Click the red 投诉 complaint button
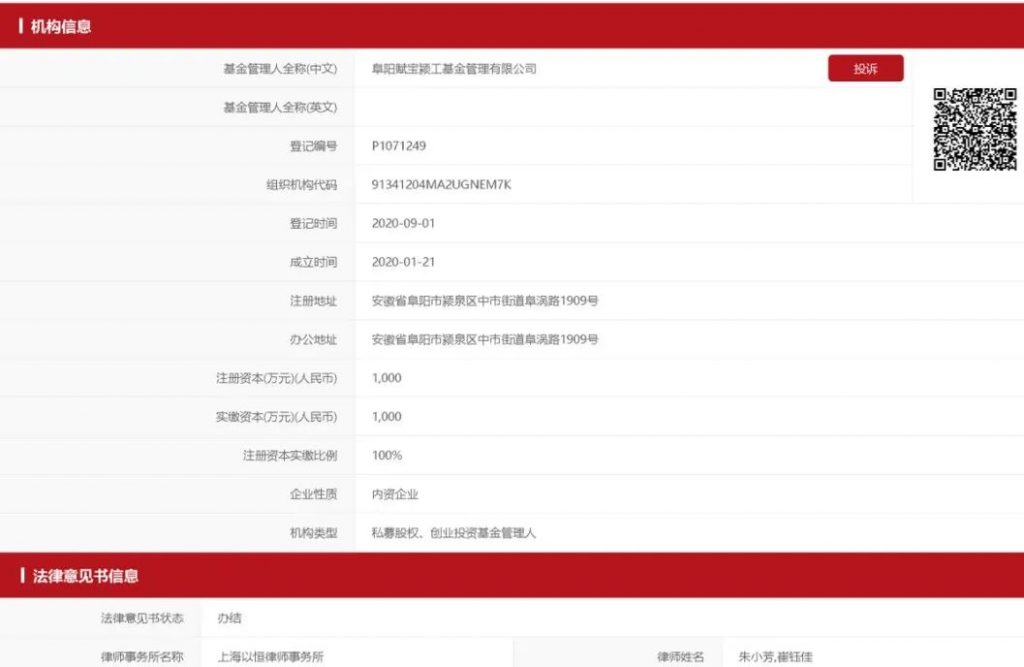The width and height of the screenshot is (1024, 667). pos(865,69)
